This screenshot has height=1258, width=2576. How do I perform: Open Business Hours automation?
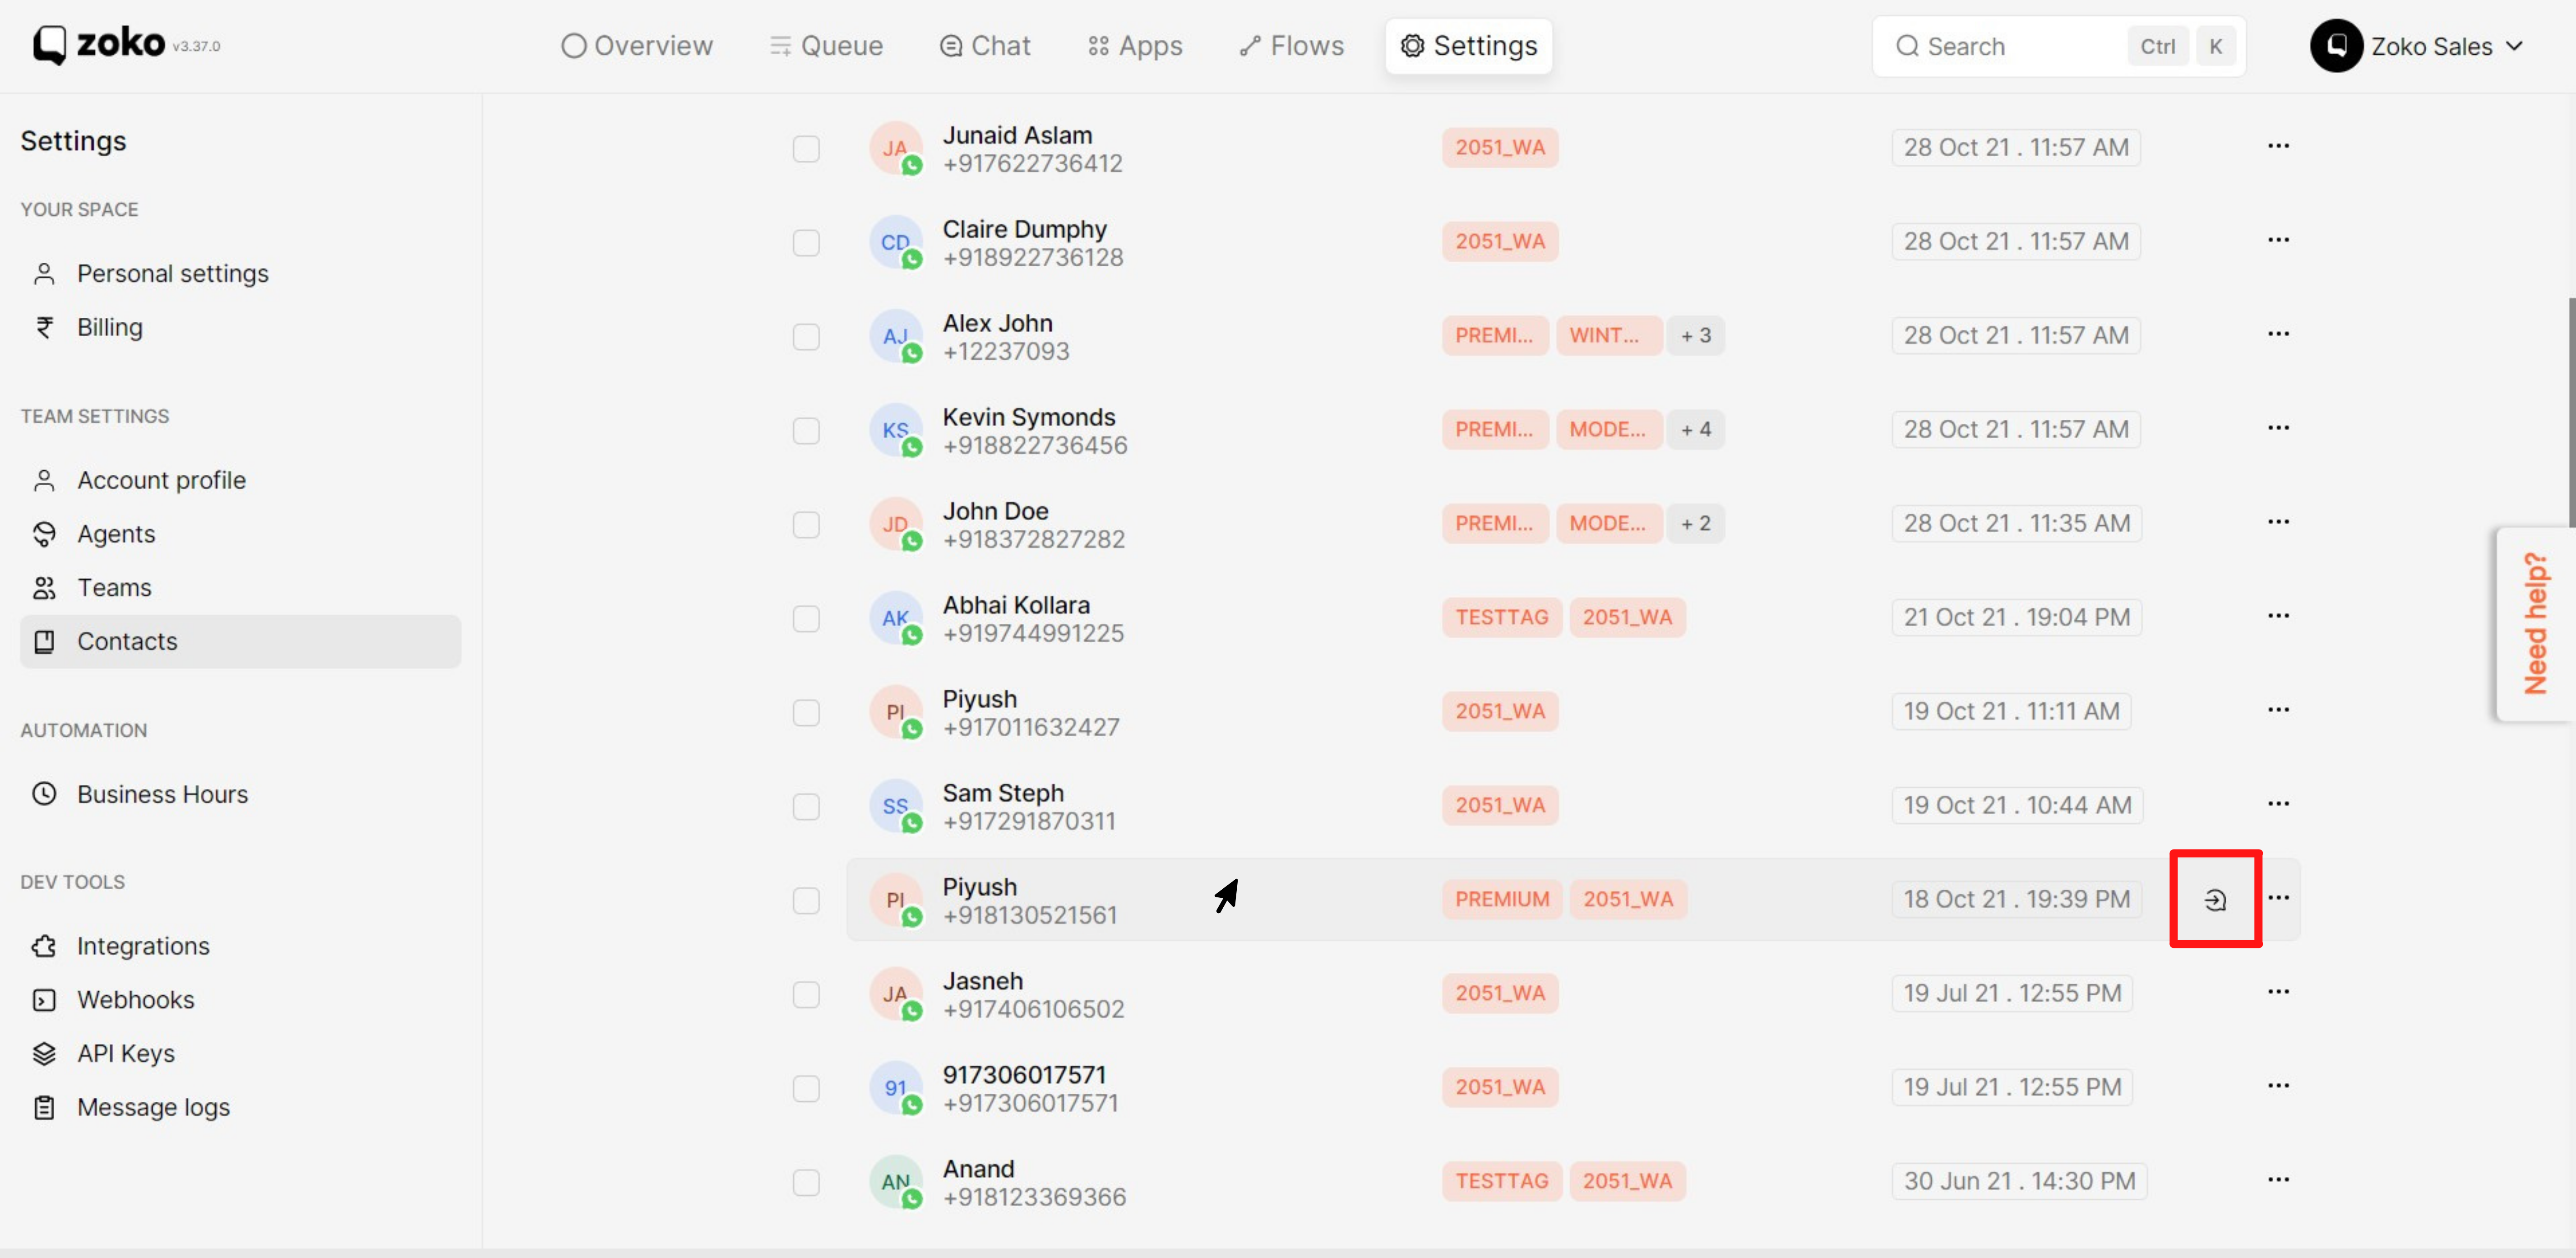pyautogui.click(x=240, y=794)
